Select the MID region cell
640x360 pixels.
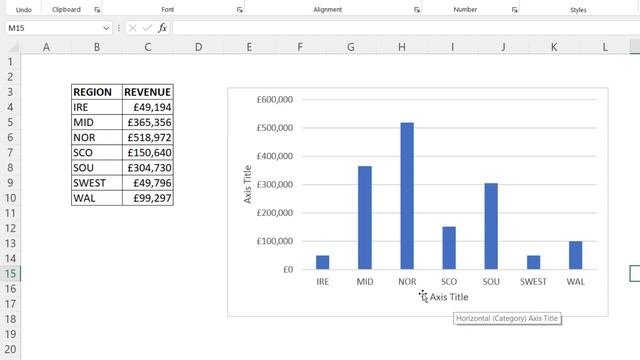[97, 122]
